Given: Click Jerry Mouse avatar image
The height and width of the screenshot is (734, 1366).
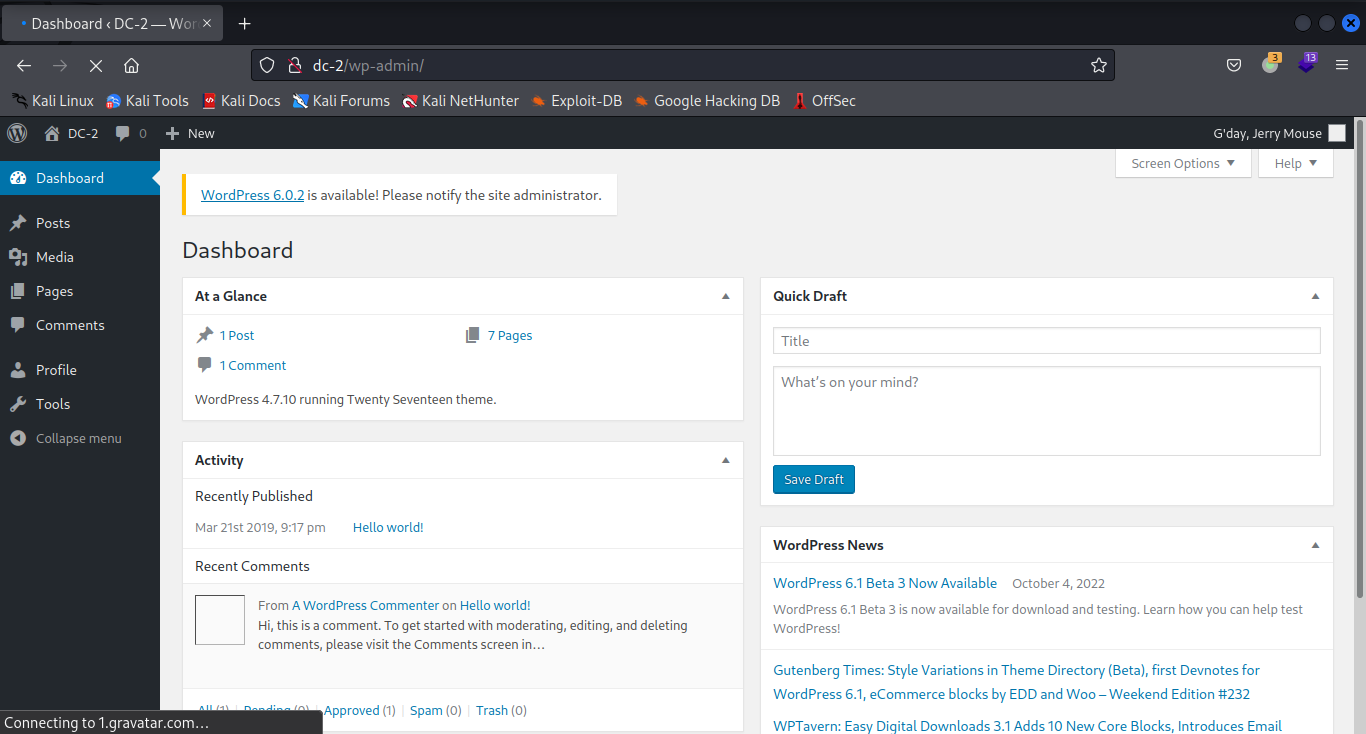Looking at the screenshot, I should (1337, 133).
